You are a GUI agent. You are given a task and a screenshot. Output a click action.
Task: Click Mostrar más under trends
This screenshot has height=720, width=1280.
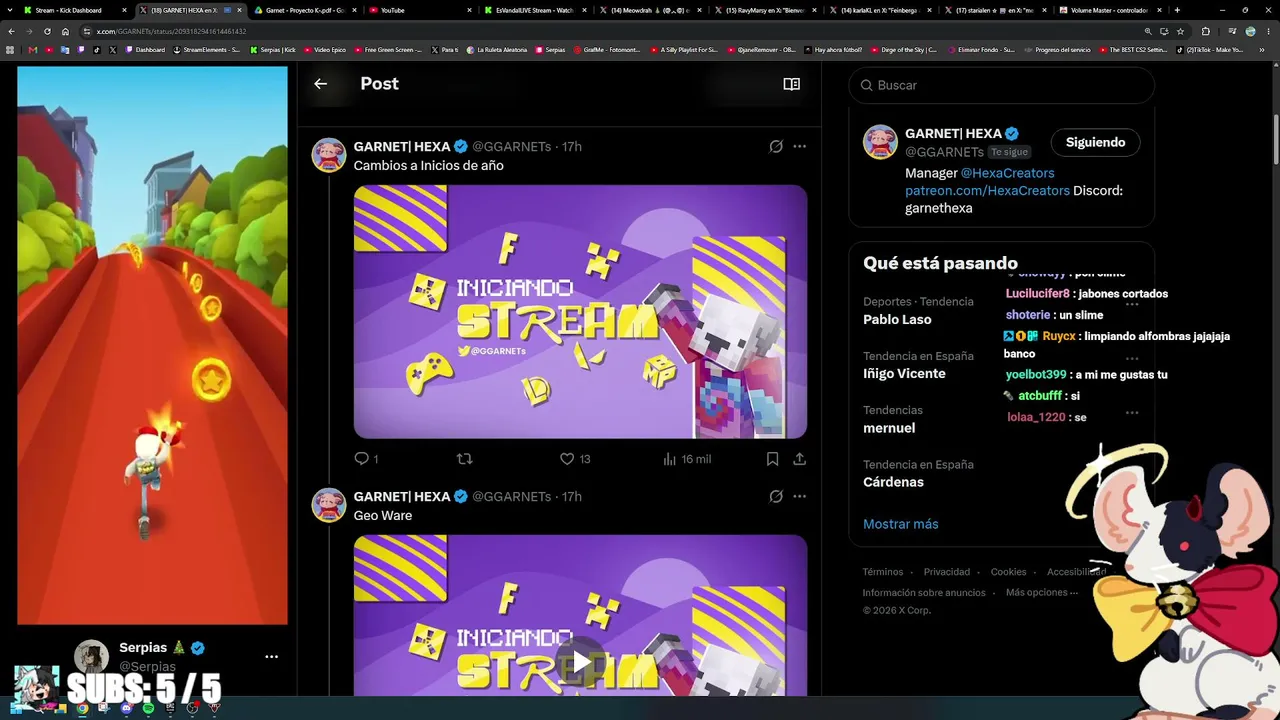[900, 524]
